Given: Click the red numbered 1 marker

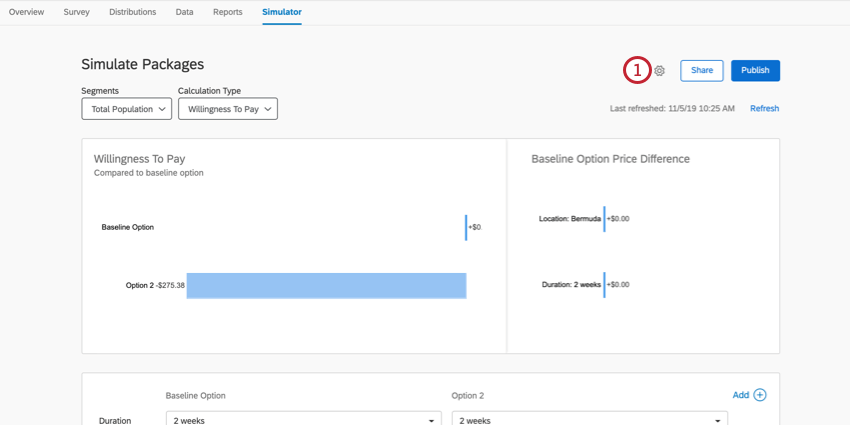Looking at the screenshot, I should (637, 70).
